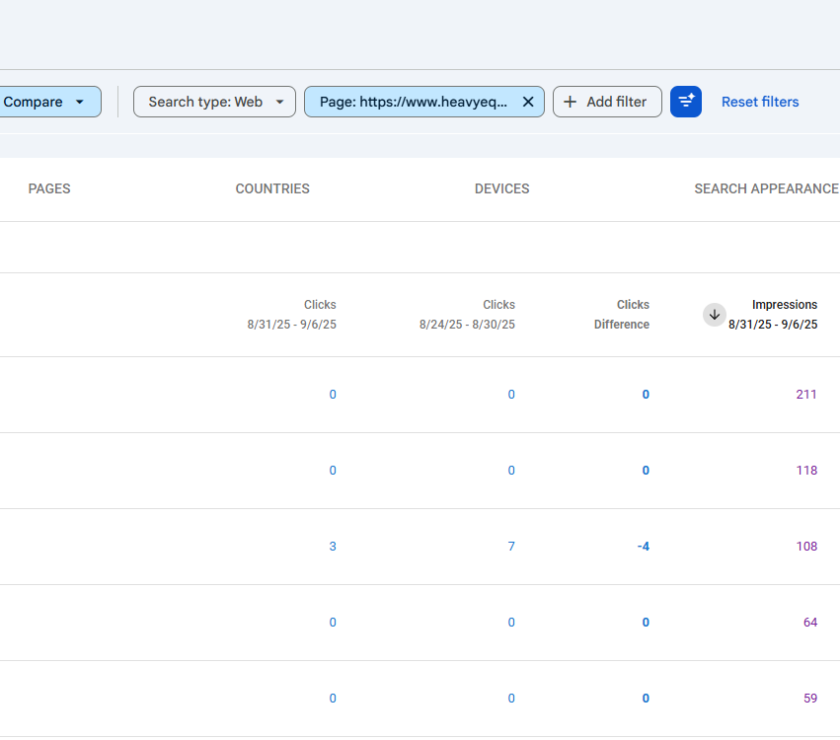
Task: Click the Impressions 8/31/25 - 9/6/25 column header
Action: pos(772,315)
